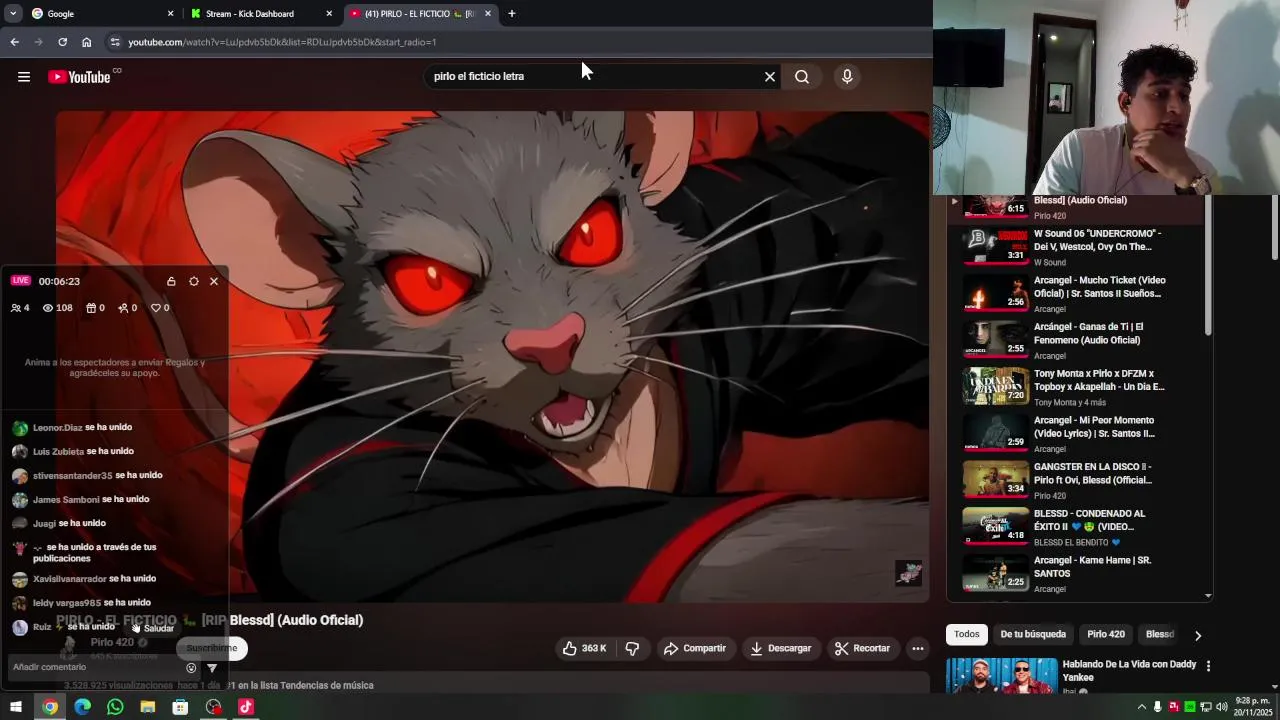This screenshot has width=1280, height=720.
Task: Show hidden system tray icons
Action: pyautogui.click(x=1141, y=707)
